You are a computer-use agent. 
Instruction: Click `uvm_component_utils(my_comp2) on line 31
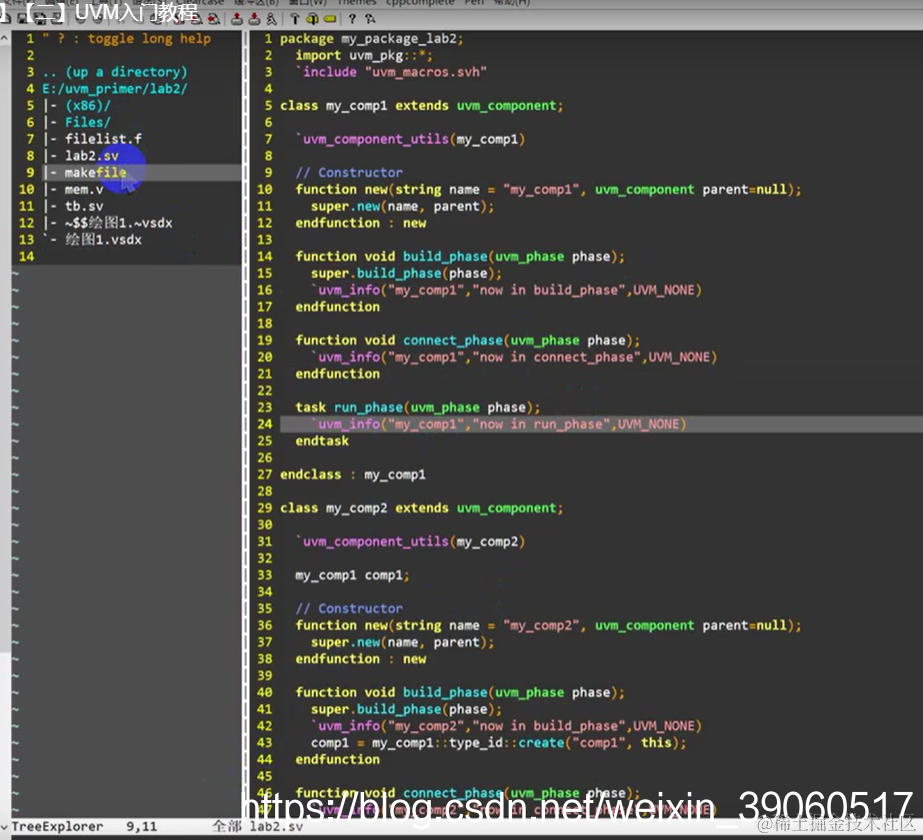[410, 542]
